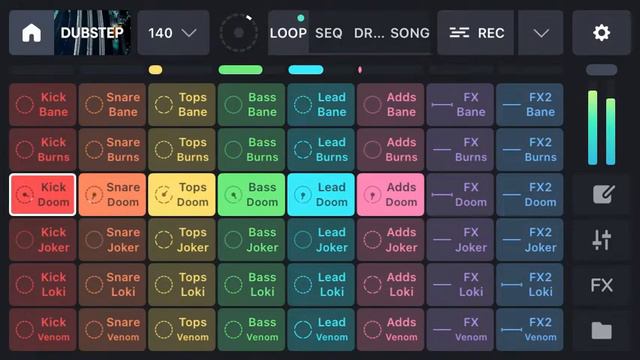Activate the Lead Loki pad

click(x=321, y=284)
